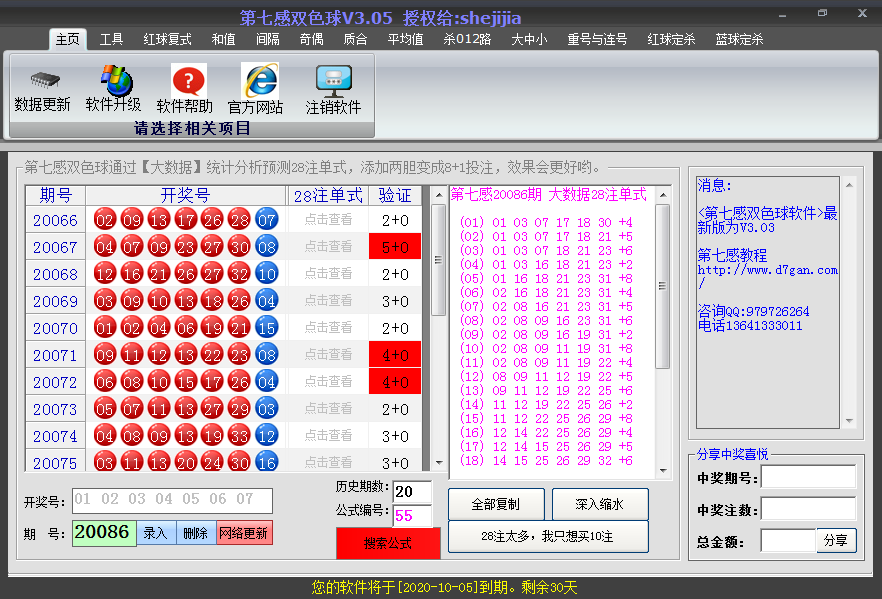The width and height of the screenshot is (882, 599).
Task: Click the 历史期数 input field
Action: [x=411, y=491]
